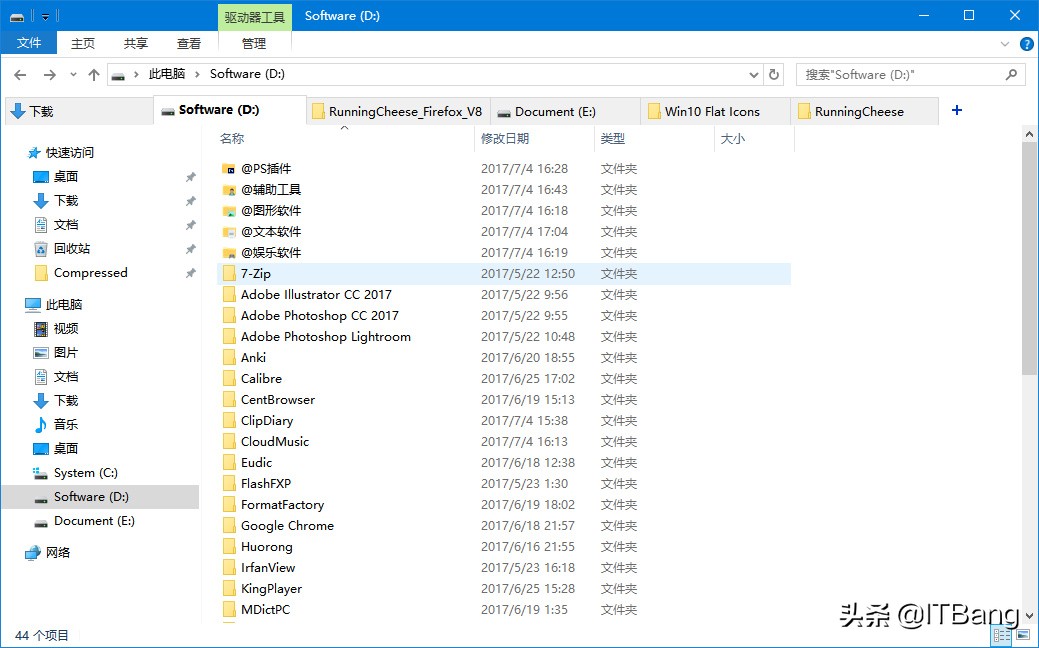Screen dimensions: 1039x648
Task: Open the quick access toolbar dropdown in title bar
Action: coord(45,15)
